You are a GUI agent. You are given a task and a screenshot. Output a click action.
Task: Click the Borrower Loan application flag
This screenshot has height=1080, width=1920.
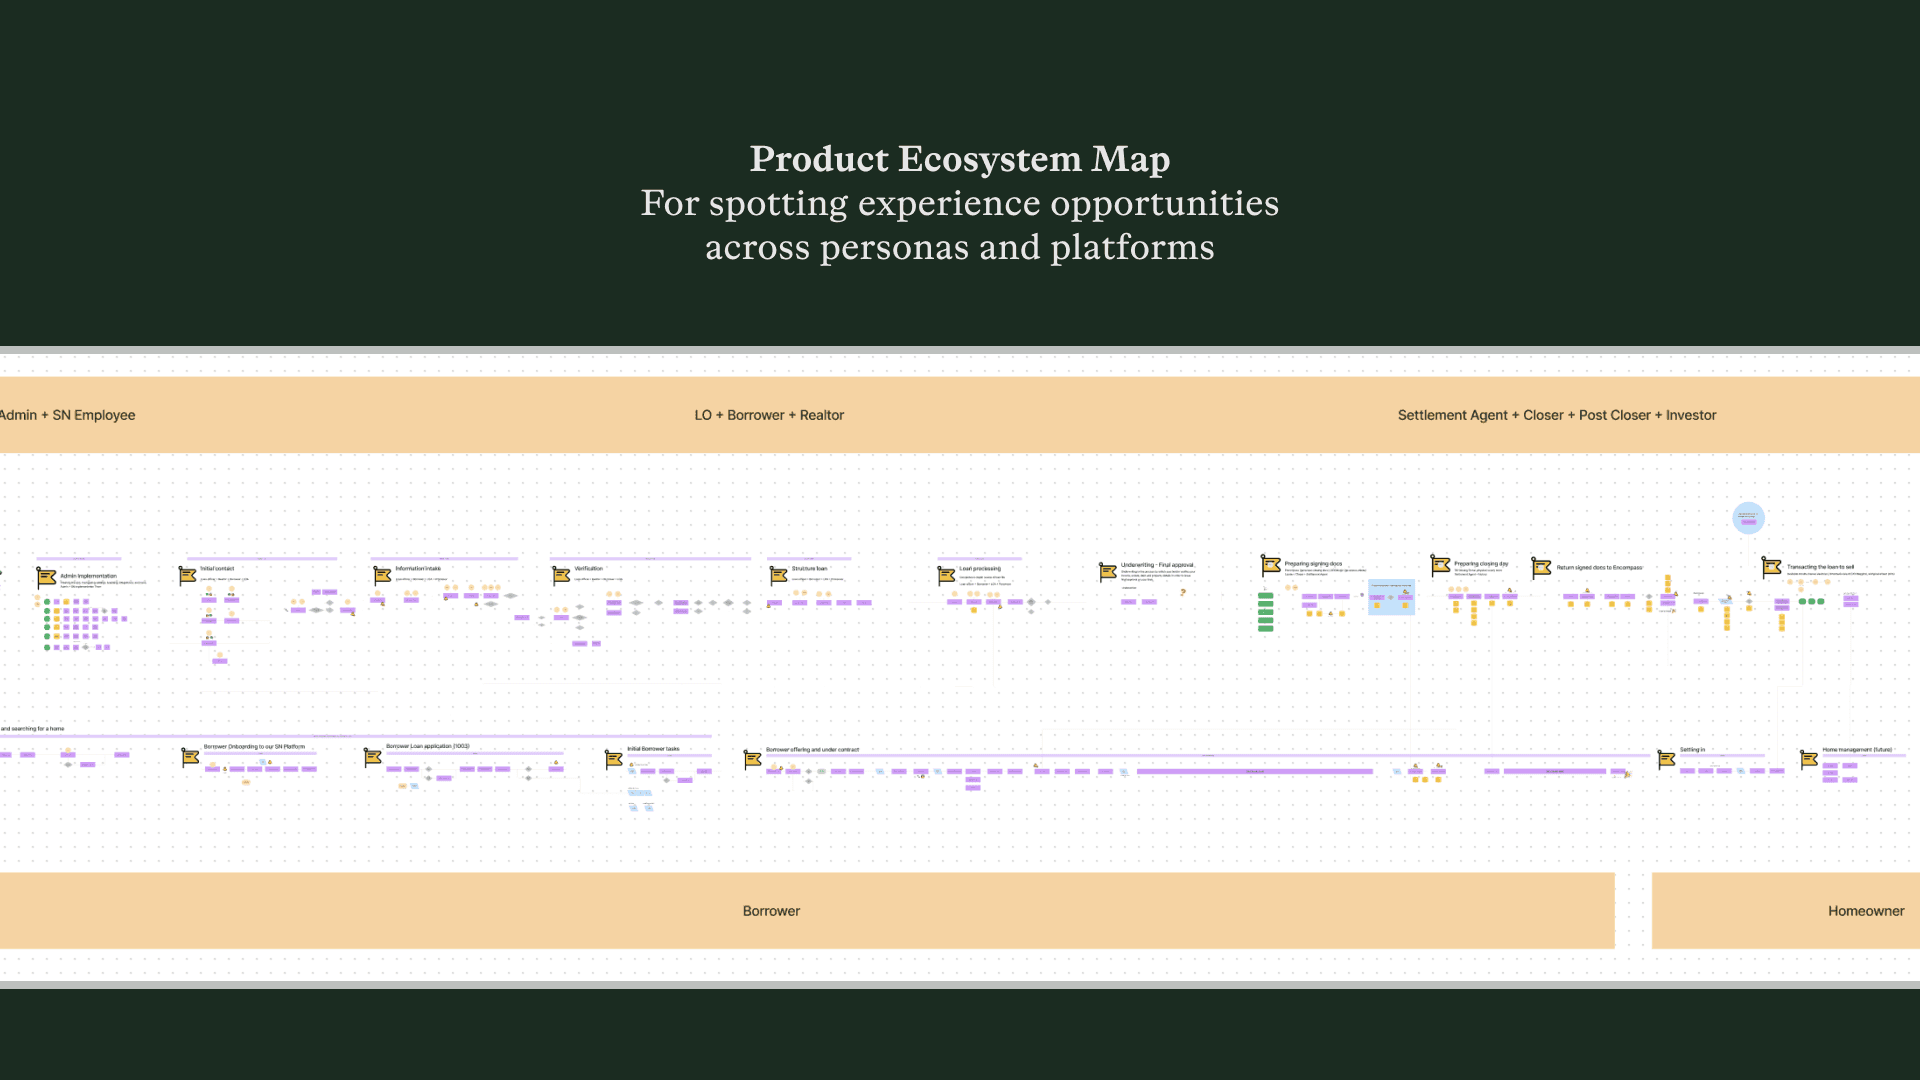372,757
